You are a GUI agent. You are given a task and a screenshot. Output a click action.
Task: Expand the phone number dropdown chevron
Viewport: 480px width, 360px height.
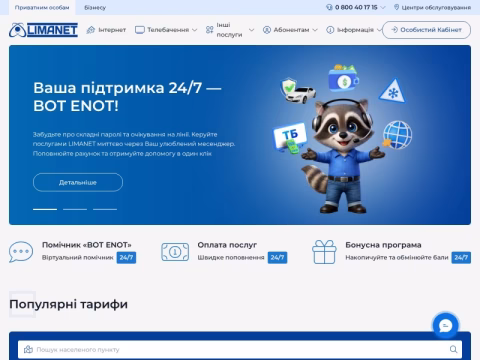coord(383,7)
